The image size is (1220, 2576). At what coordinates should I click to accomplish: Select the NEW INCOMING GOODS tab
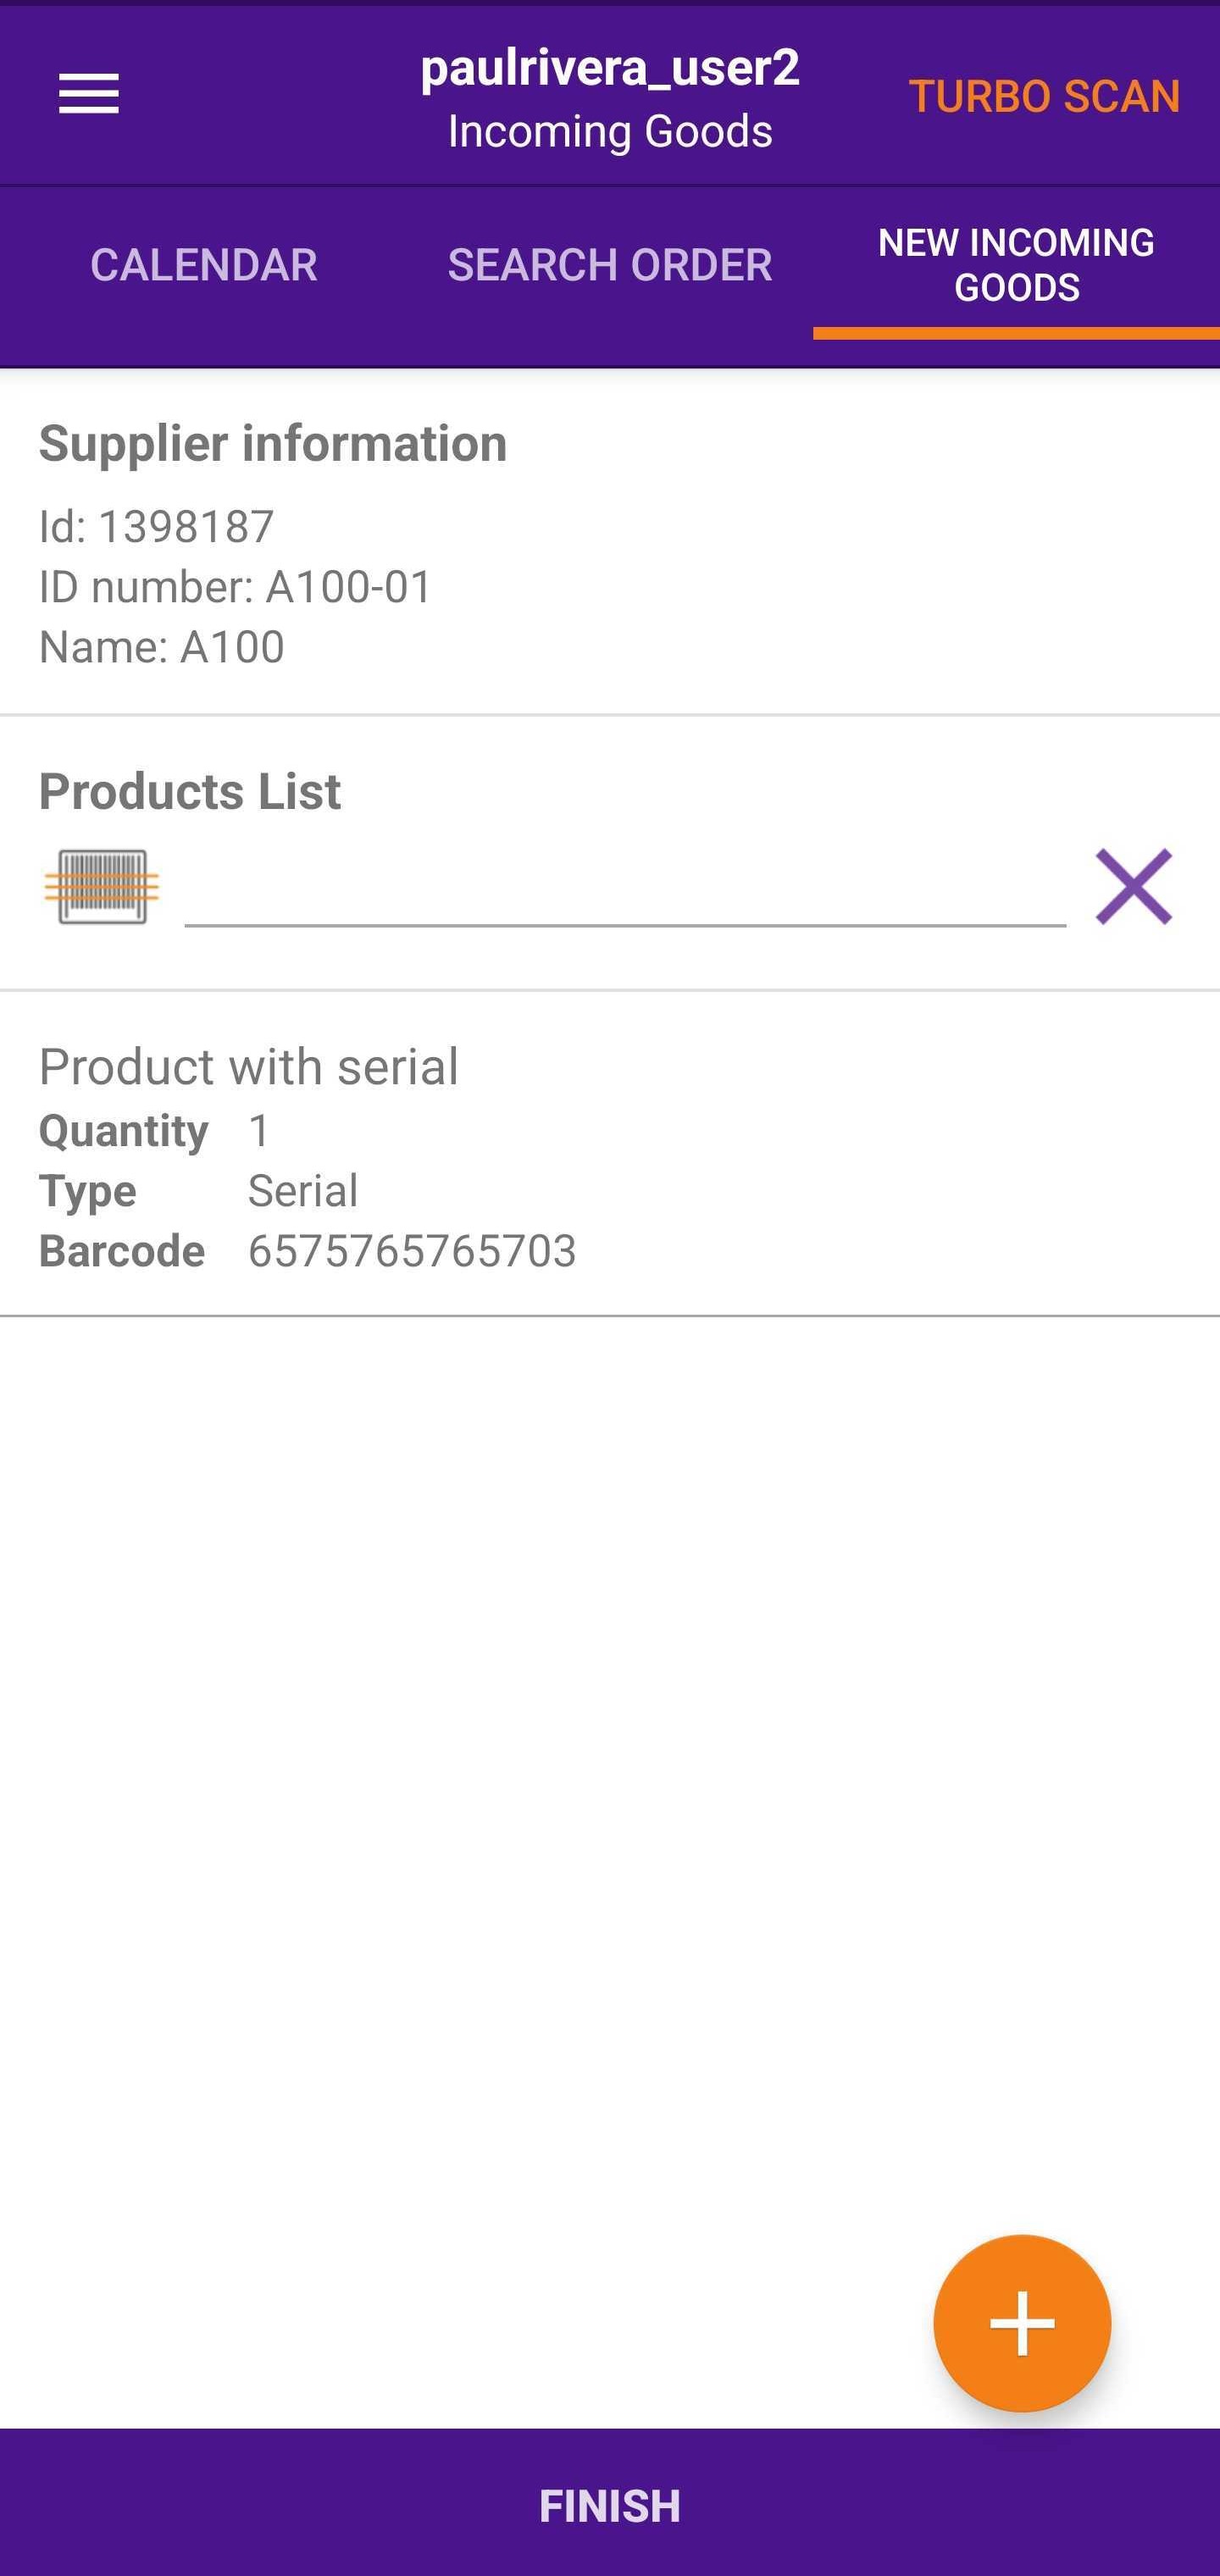(x=1016, y=265)
